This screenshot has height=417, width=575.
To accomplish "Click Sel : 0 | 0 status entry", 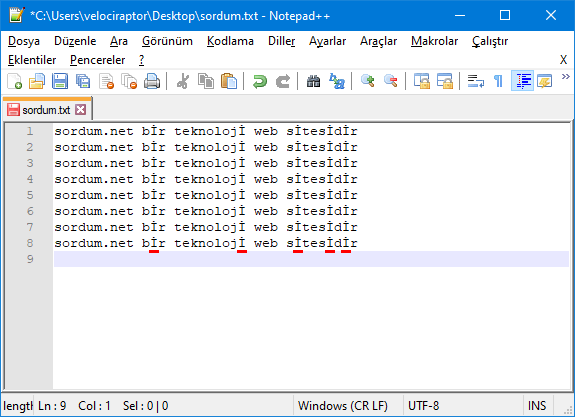I will click(x=146, y=406).
